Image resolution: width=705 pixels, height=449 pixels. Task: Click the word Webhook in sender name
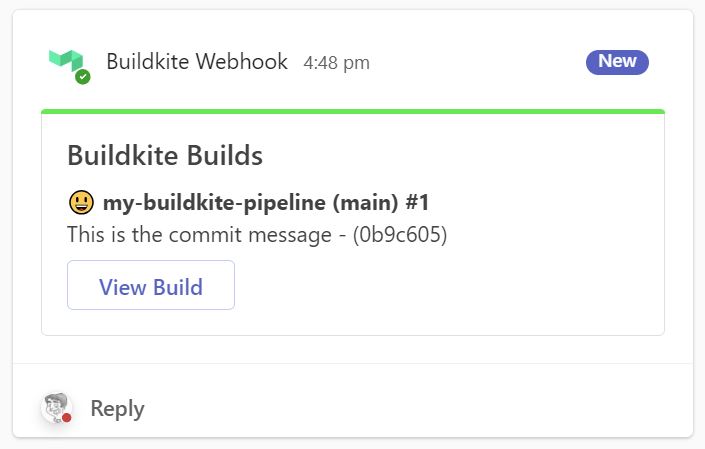pyautogui.click(x=242, y=62)
